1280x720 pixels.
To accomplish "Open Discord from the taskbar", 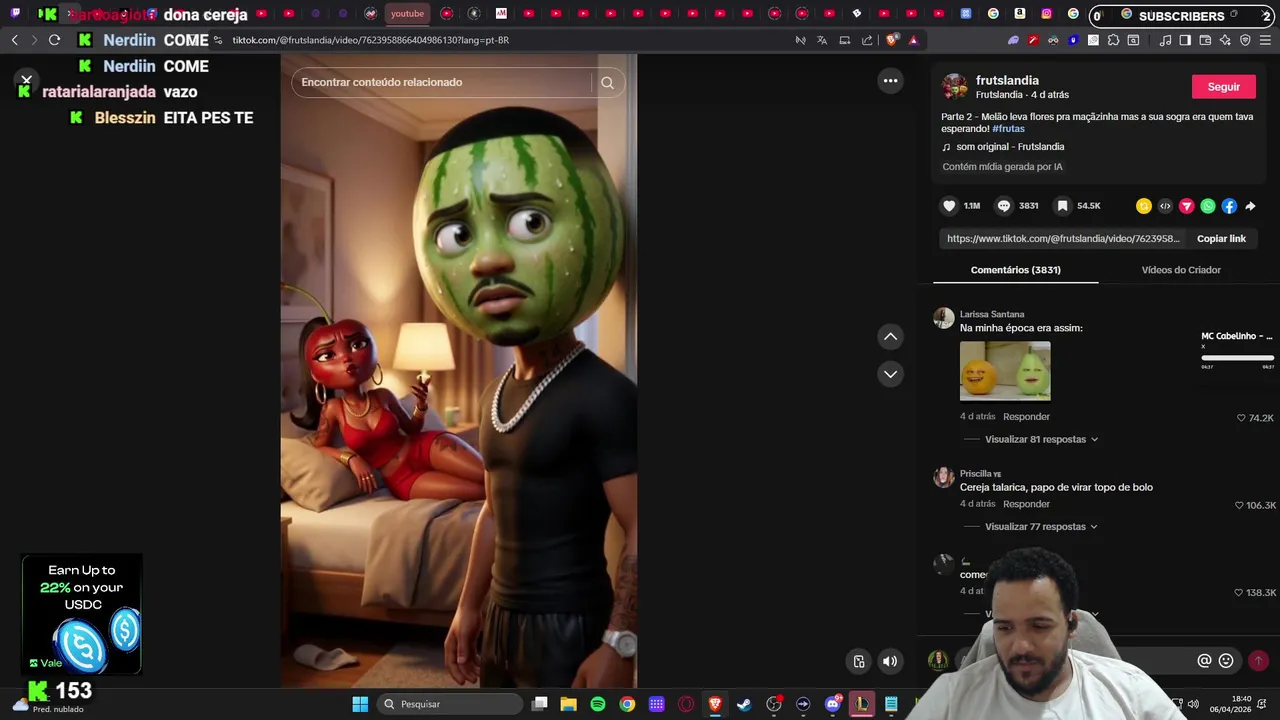I will (x=833, y=704).
